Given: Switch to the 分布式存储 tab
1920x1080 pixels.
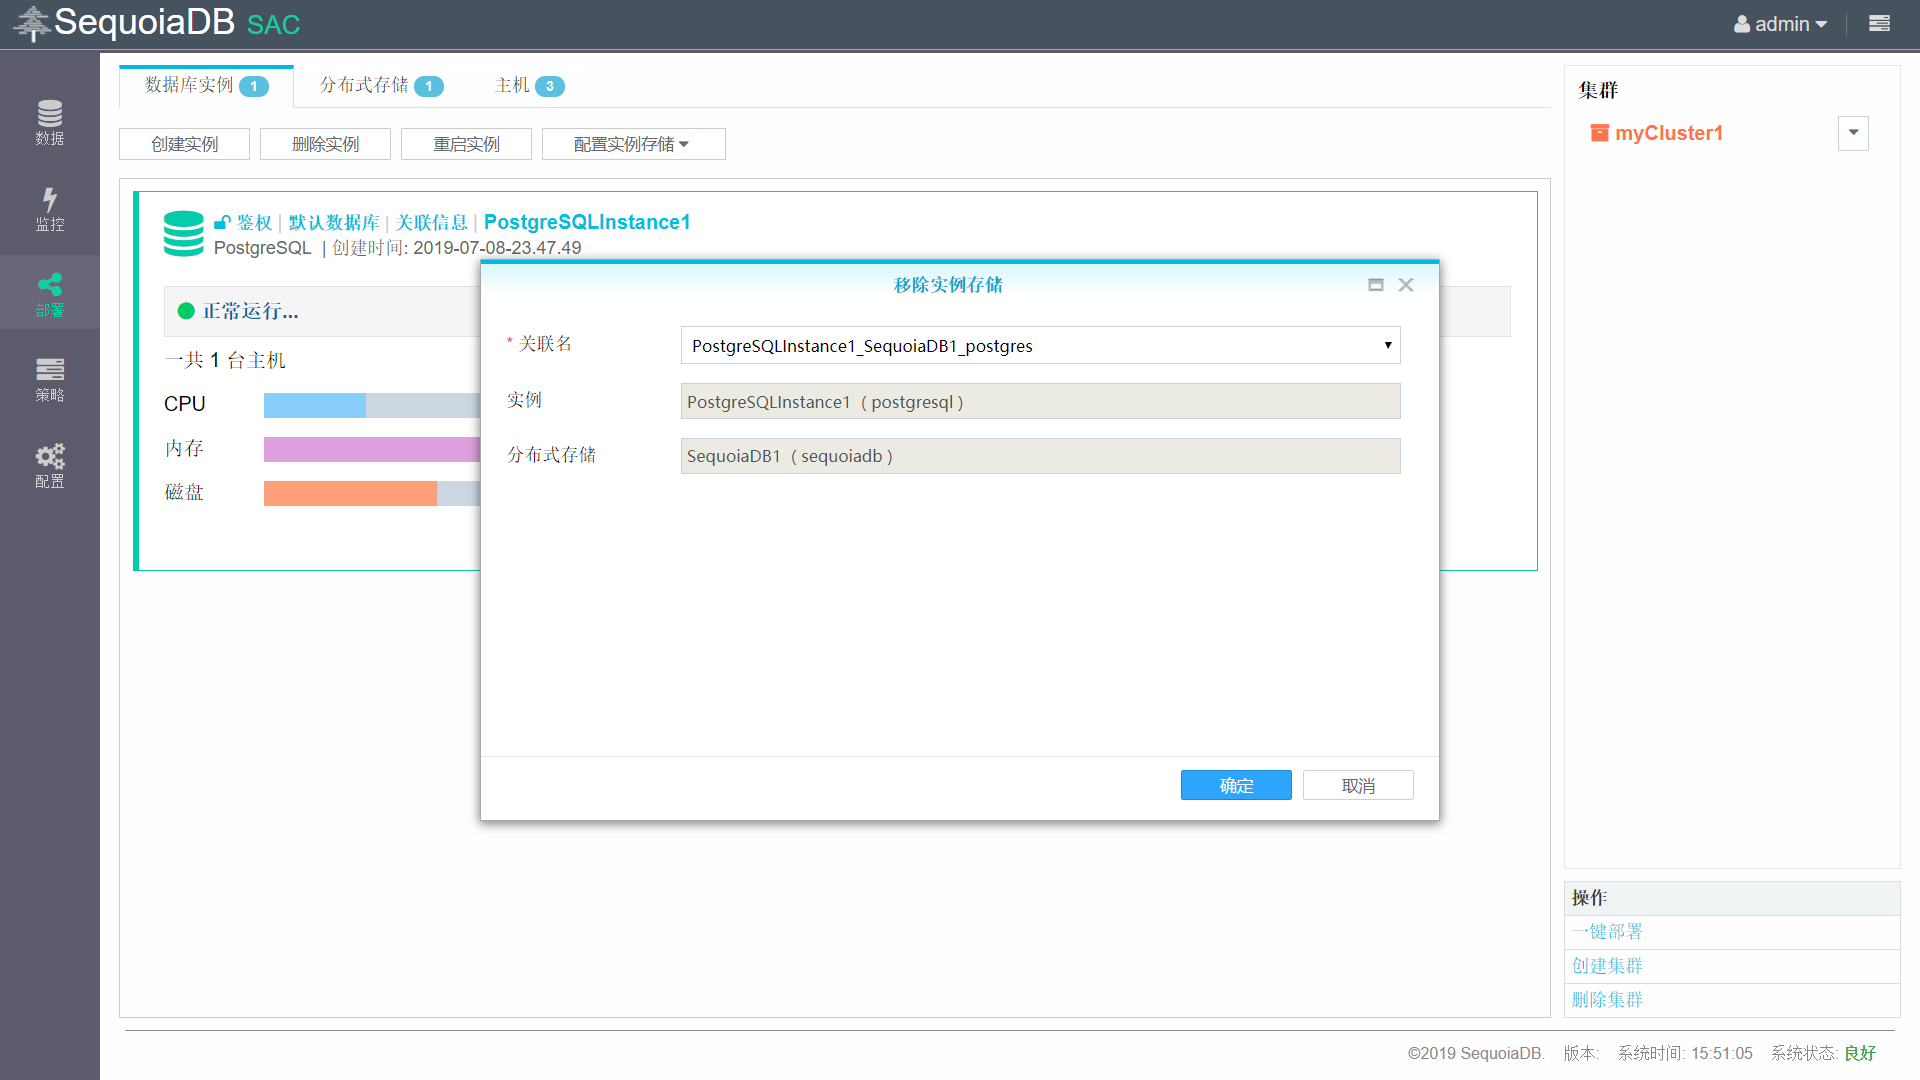Looking at the screenshot, I should pos(380,86).
